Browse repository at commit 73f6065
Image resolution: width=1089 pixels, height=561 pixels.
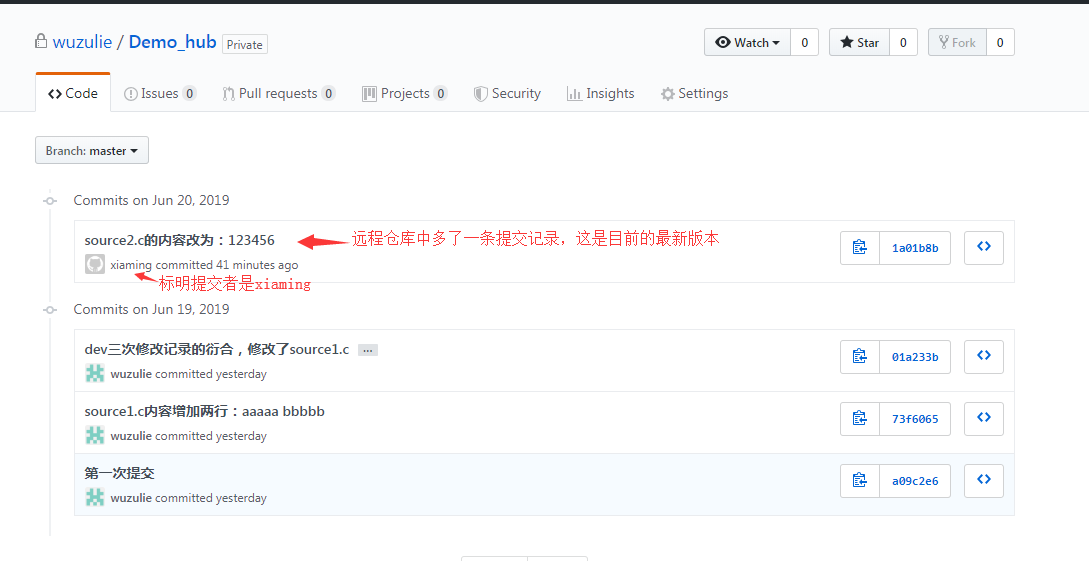pos(983,419)
